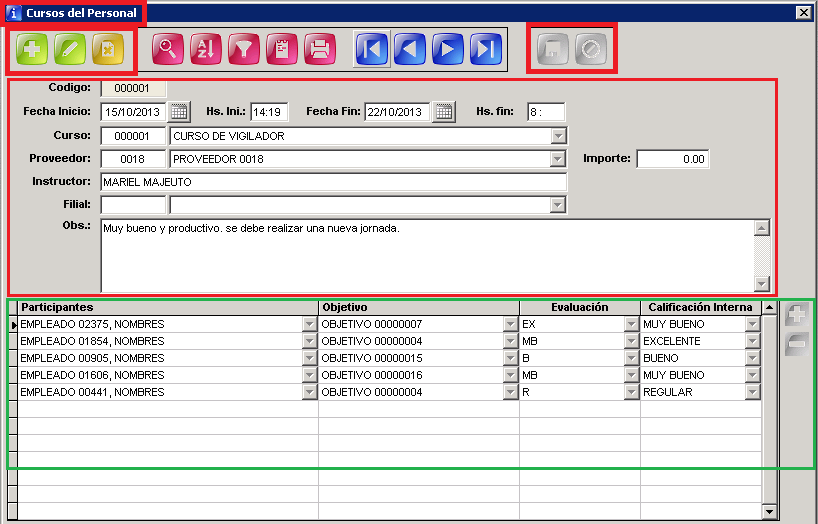This screenshot has height=524, width=818.
Task: Click the Instructor field MARIEL MAJEUTO
Action: (x=333, y=182)
